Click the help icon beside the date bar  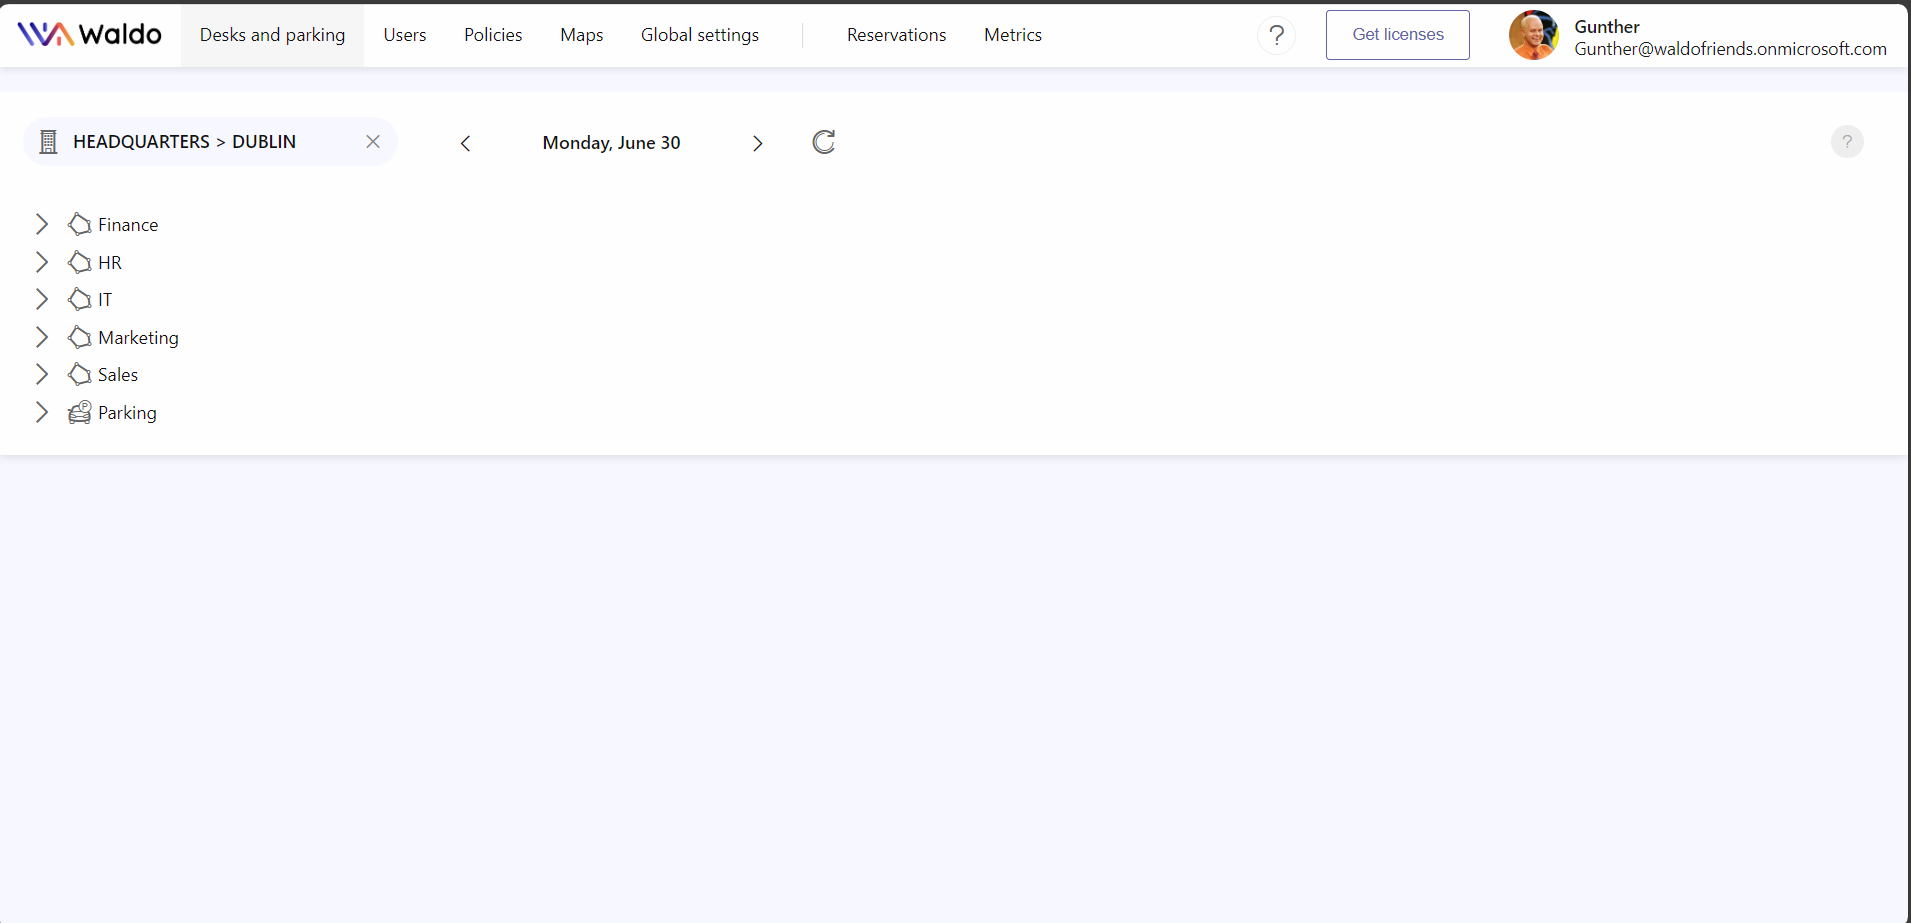coord(1846,141)
